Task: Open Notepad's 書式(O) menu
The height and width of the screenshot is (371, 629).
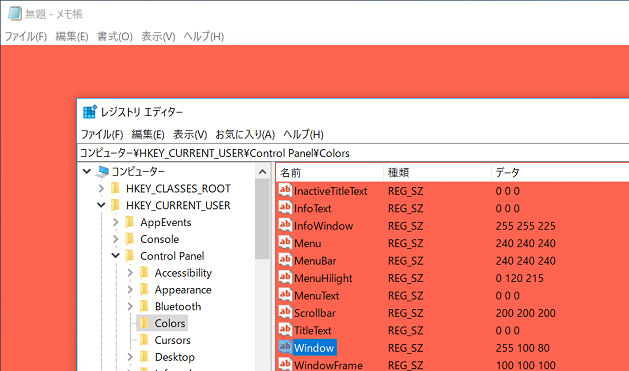Action: point(115,36)
